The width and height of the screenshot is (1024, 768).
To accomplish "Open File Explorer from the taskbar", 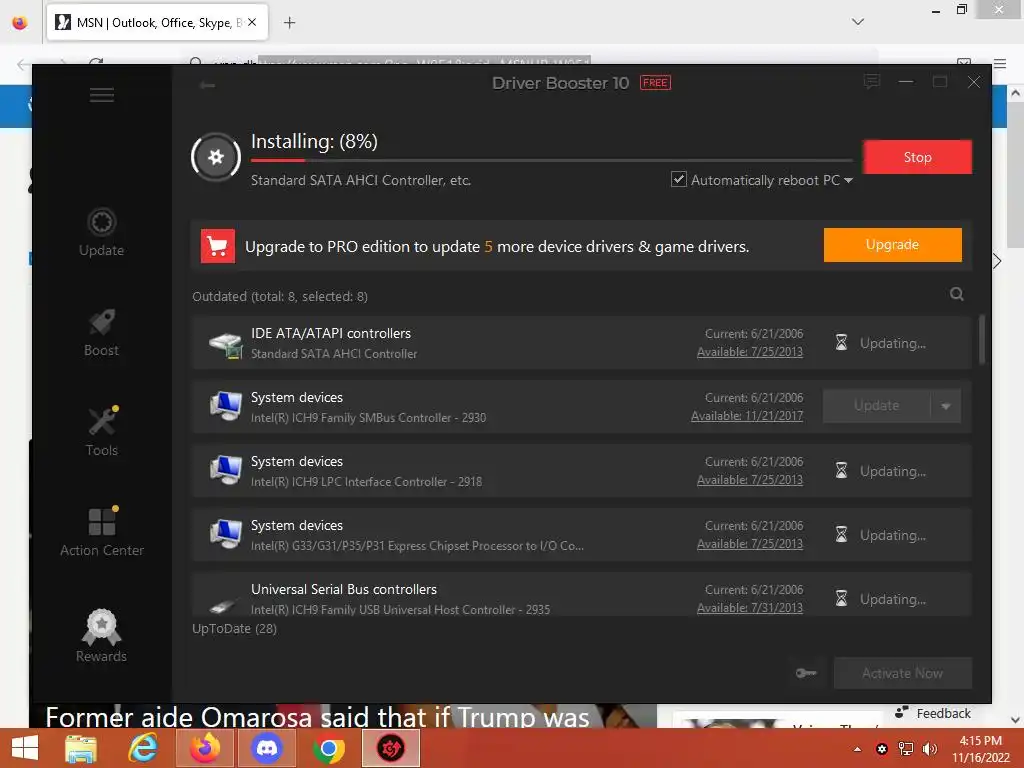I will tap(81, 748).
